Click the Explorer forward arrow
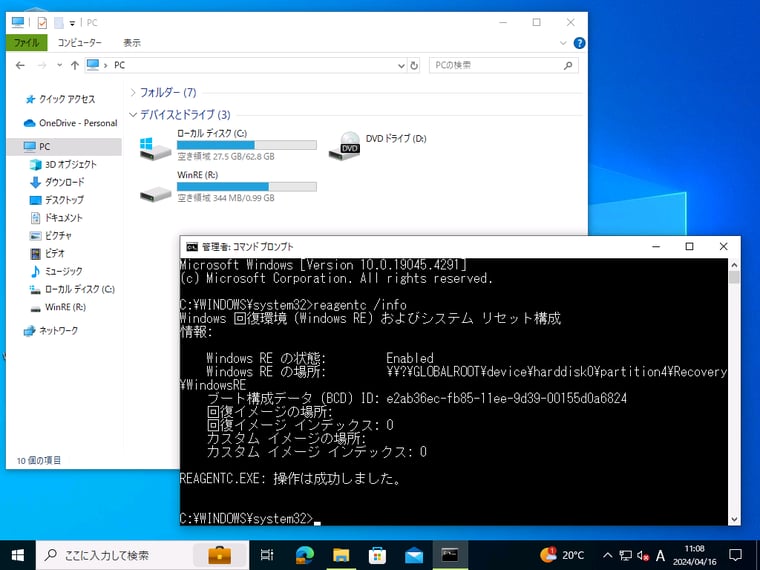 tap(42, 65)
